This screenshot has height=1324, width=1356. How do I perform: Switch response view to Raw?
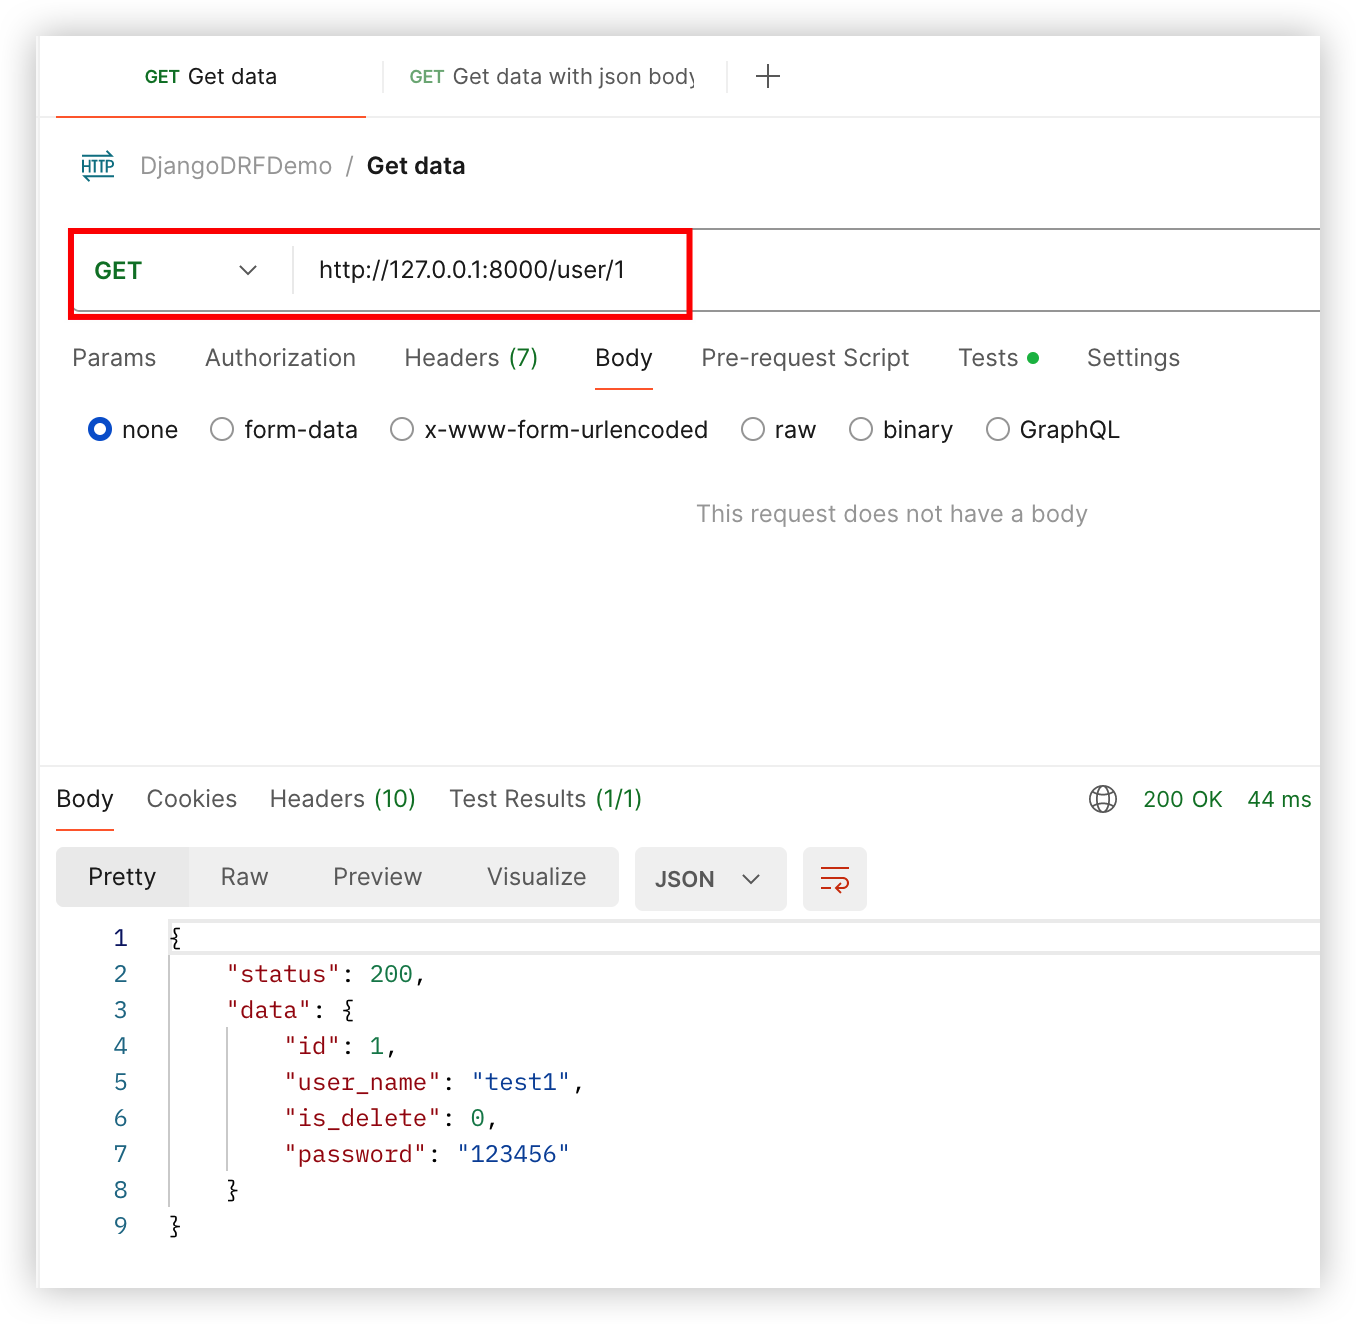244,877
